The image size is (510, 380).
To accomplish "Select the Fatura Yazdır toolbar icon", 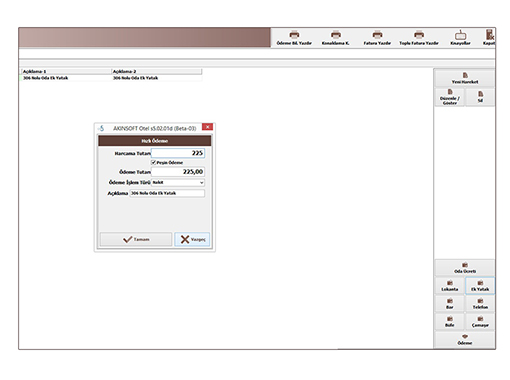I will [x=377, y=35].
